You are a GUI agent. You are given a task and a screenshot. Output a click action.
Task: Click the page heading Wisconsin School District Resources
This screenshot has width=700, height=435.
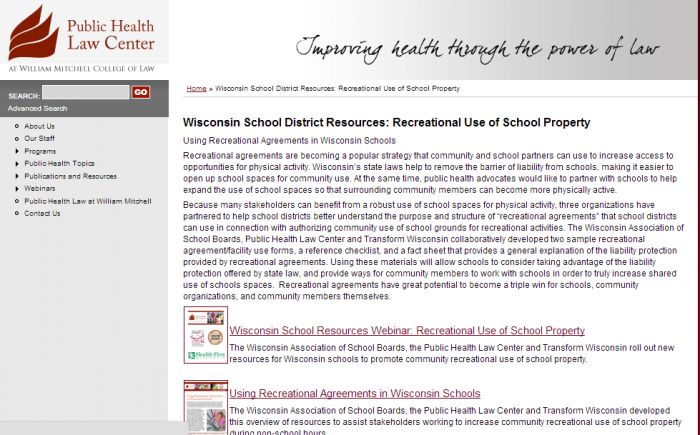pos(387,122)
